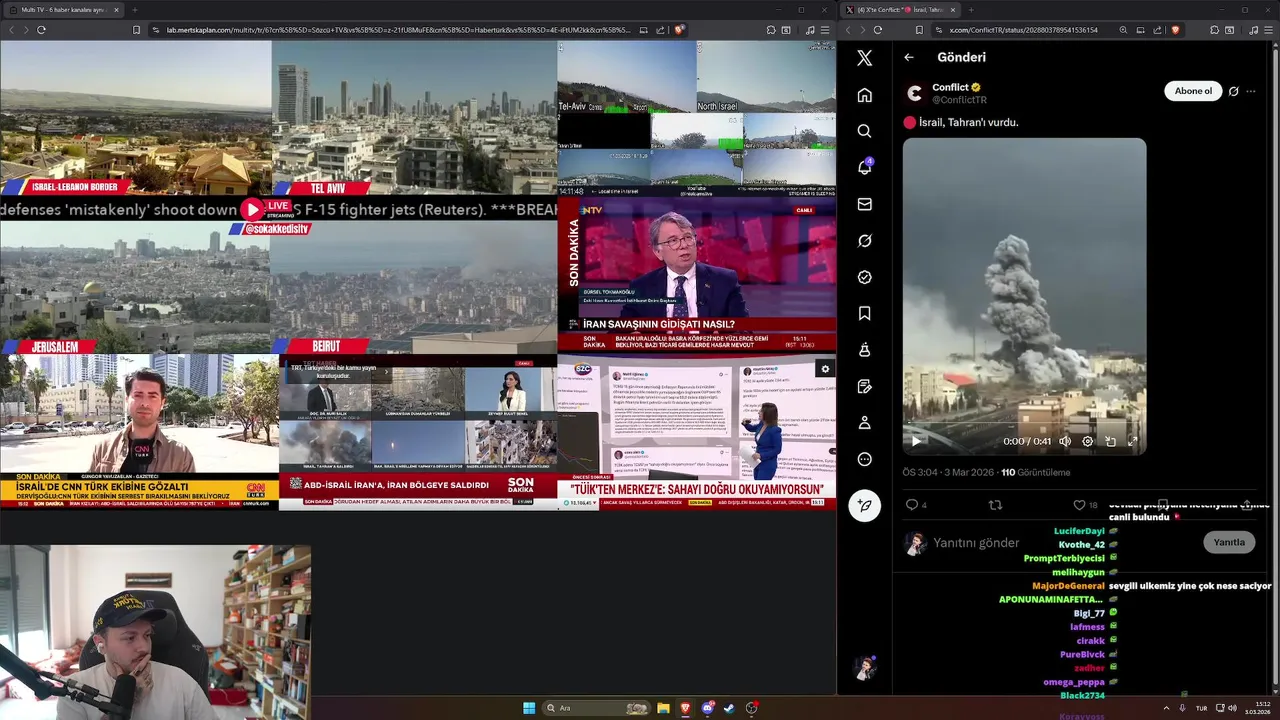Open Conflict account avatar
Screen dimensions: 1280x720
[914, 93]
